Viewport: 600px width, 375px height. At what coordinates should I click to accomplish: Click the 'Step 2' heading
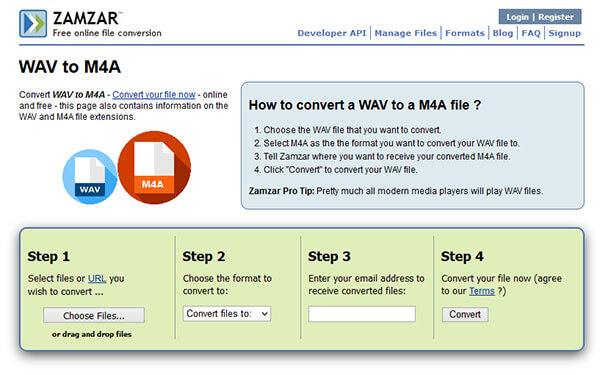click(x=204, y=256)
